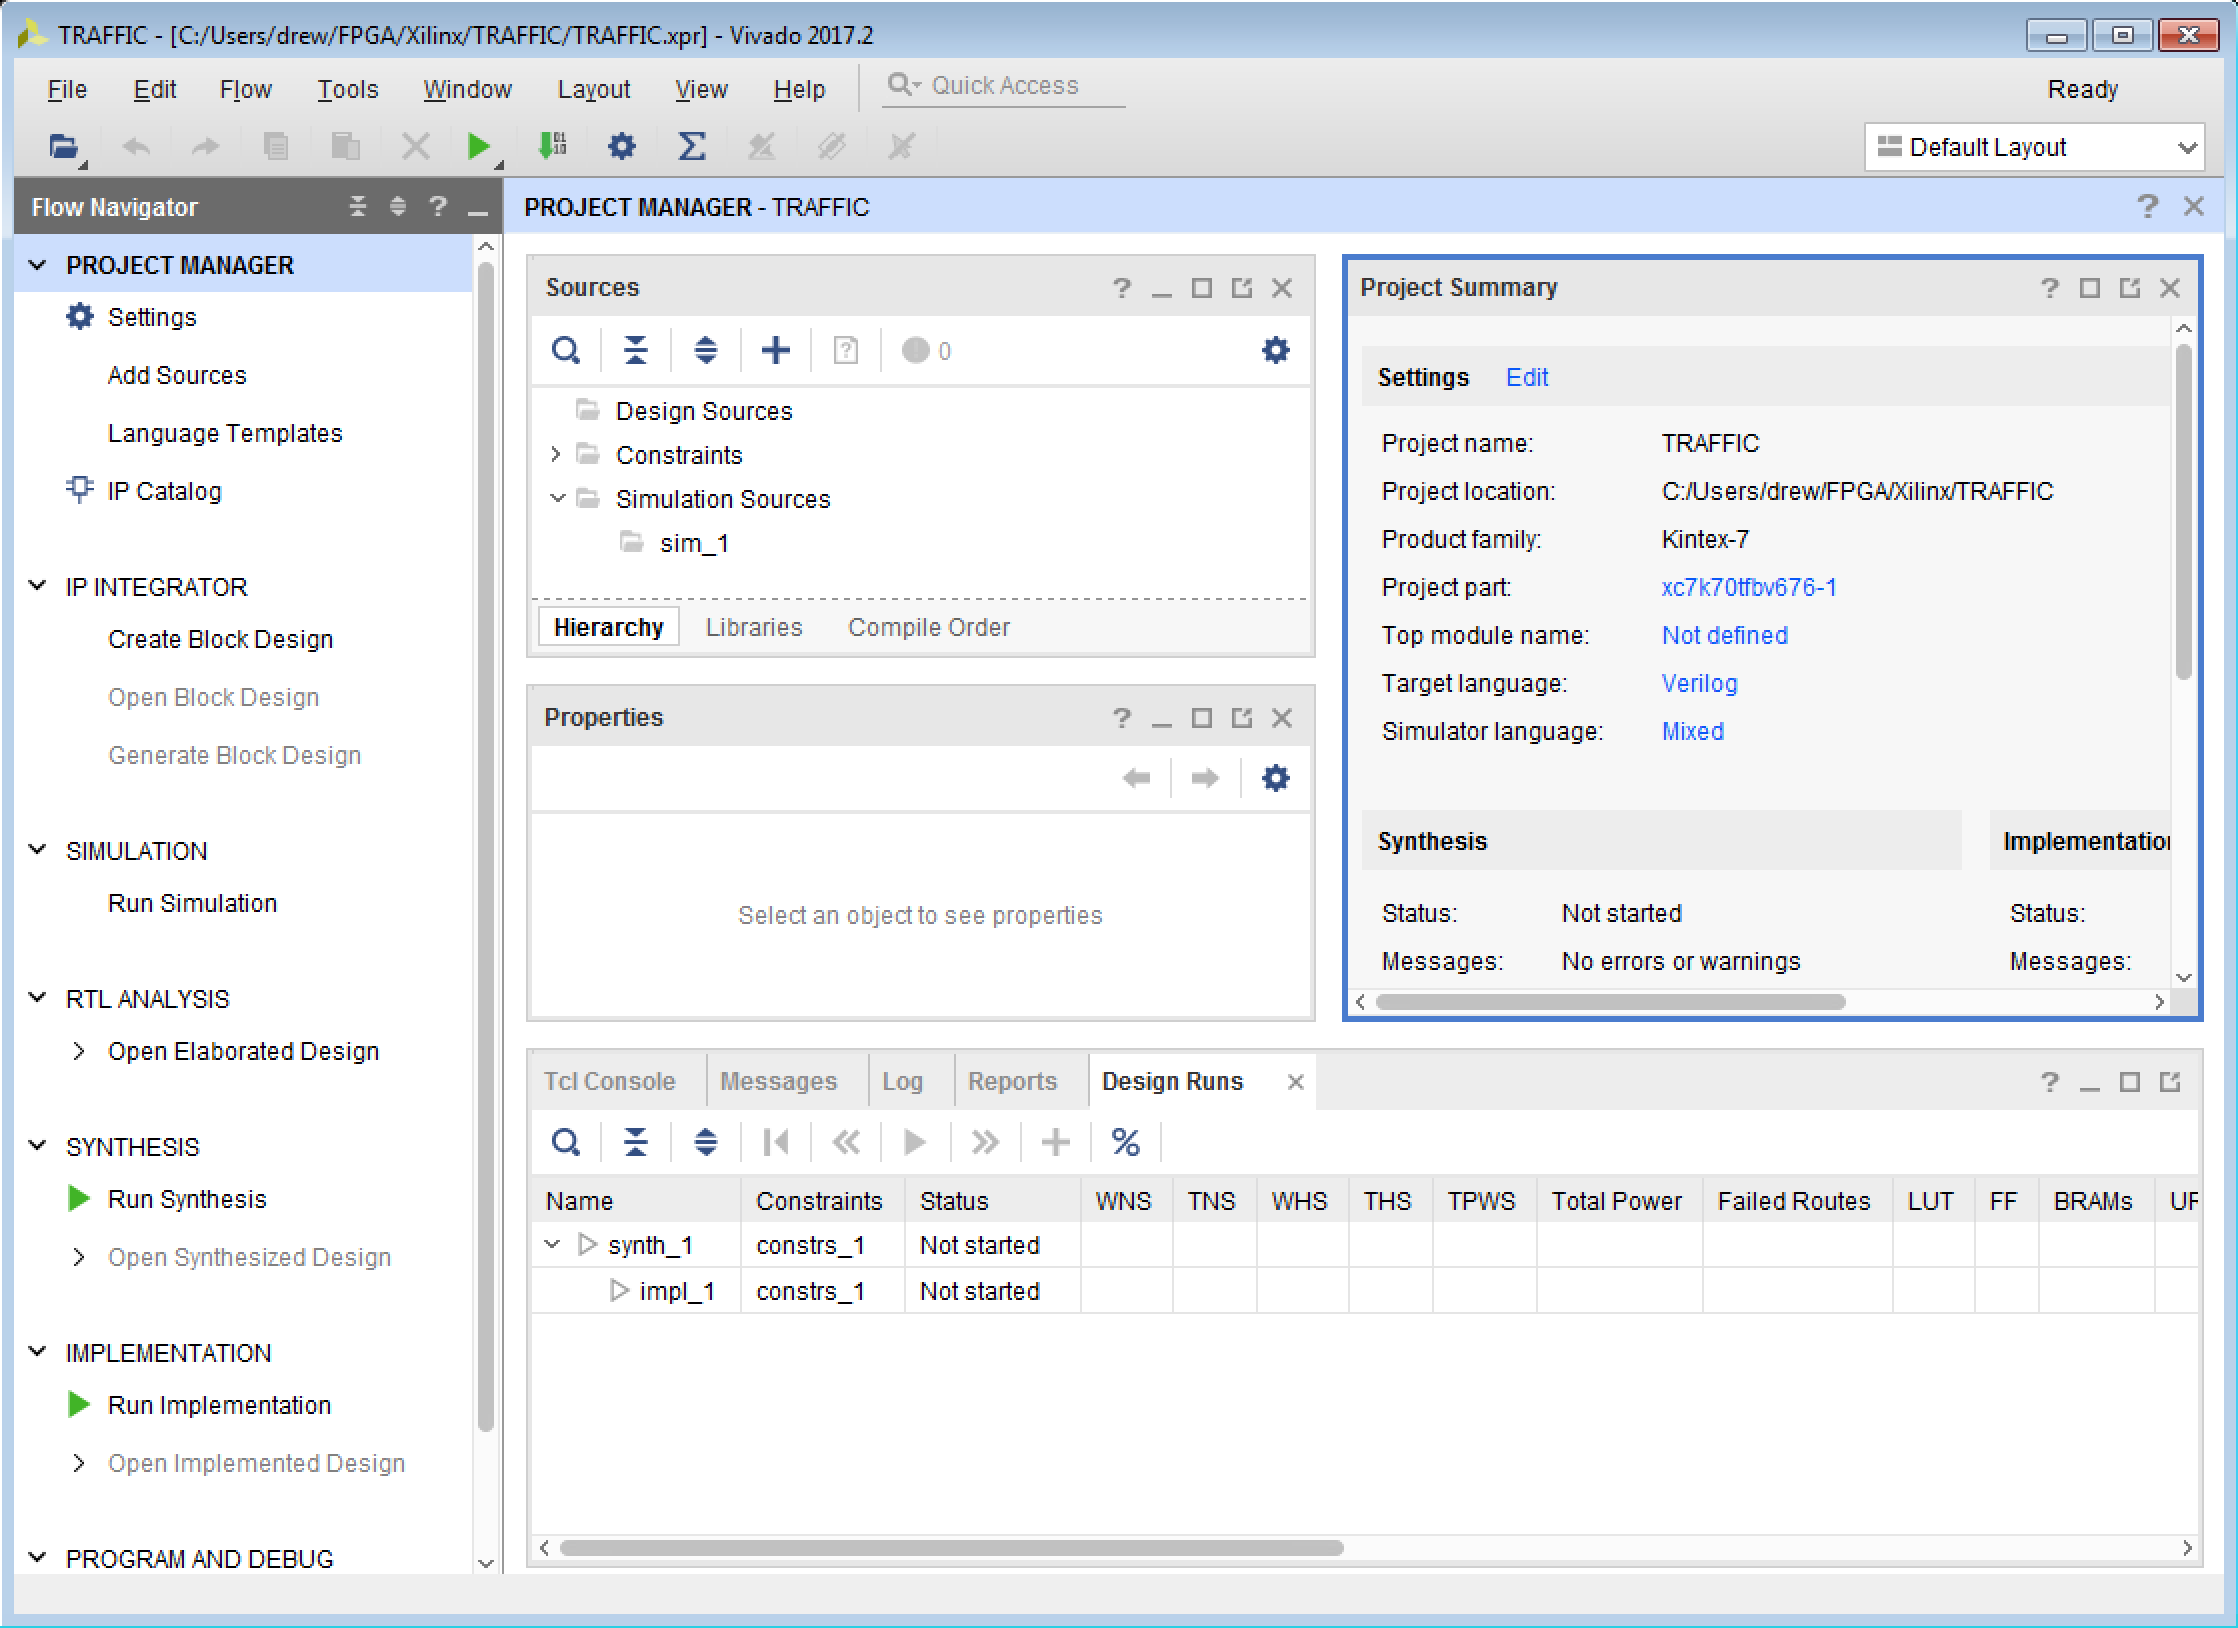Expand all in Design Runs toolbar
This screenshot has width=2238, height=1628.
pos(706,1143)
